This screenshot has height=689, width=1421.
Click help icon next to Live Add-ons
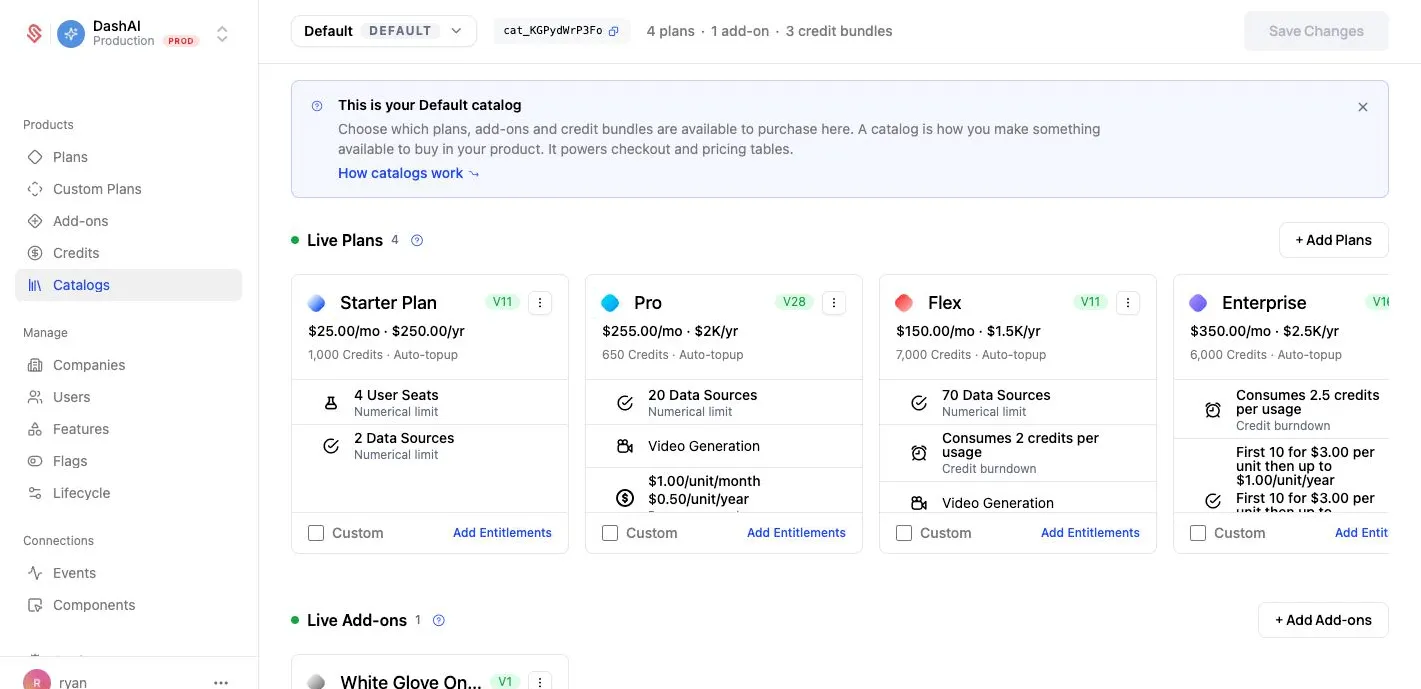pyautogui.click(x=438, y=620)
